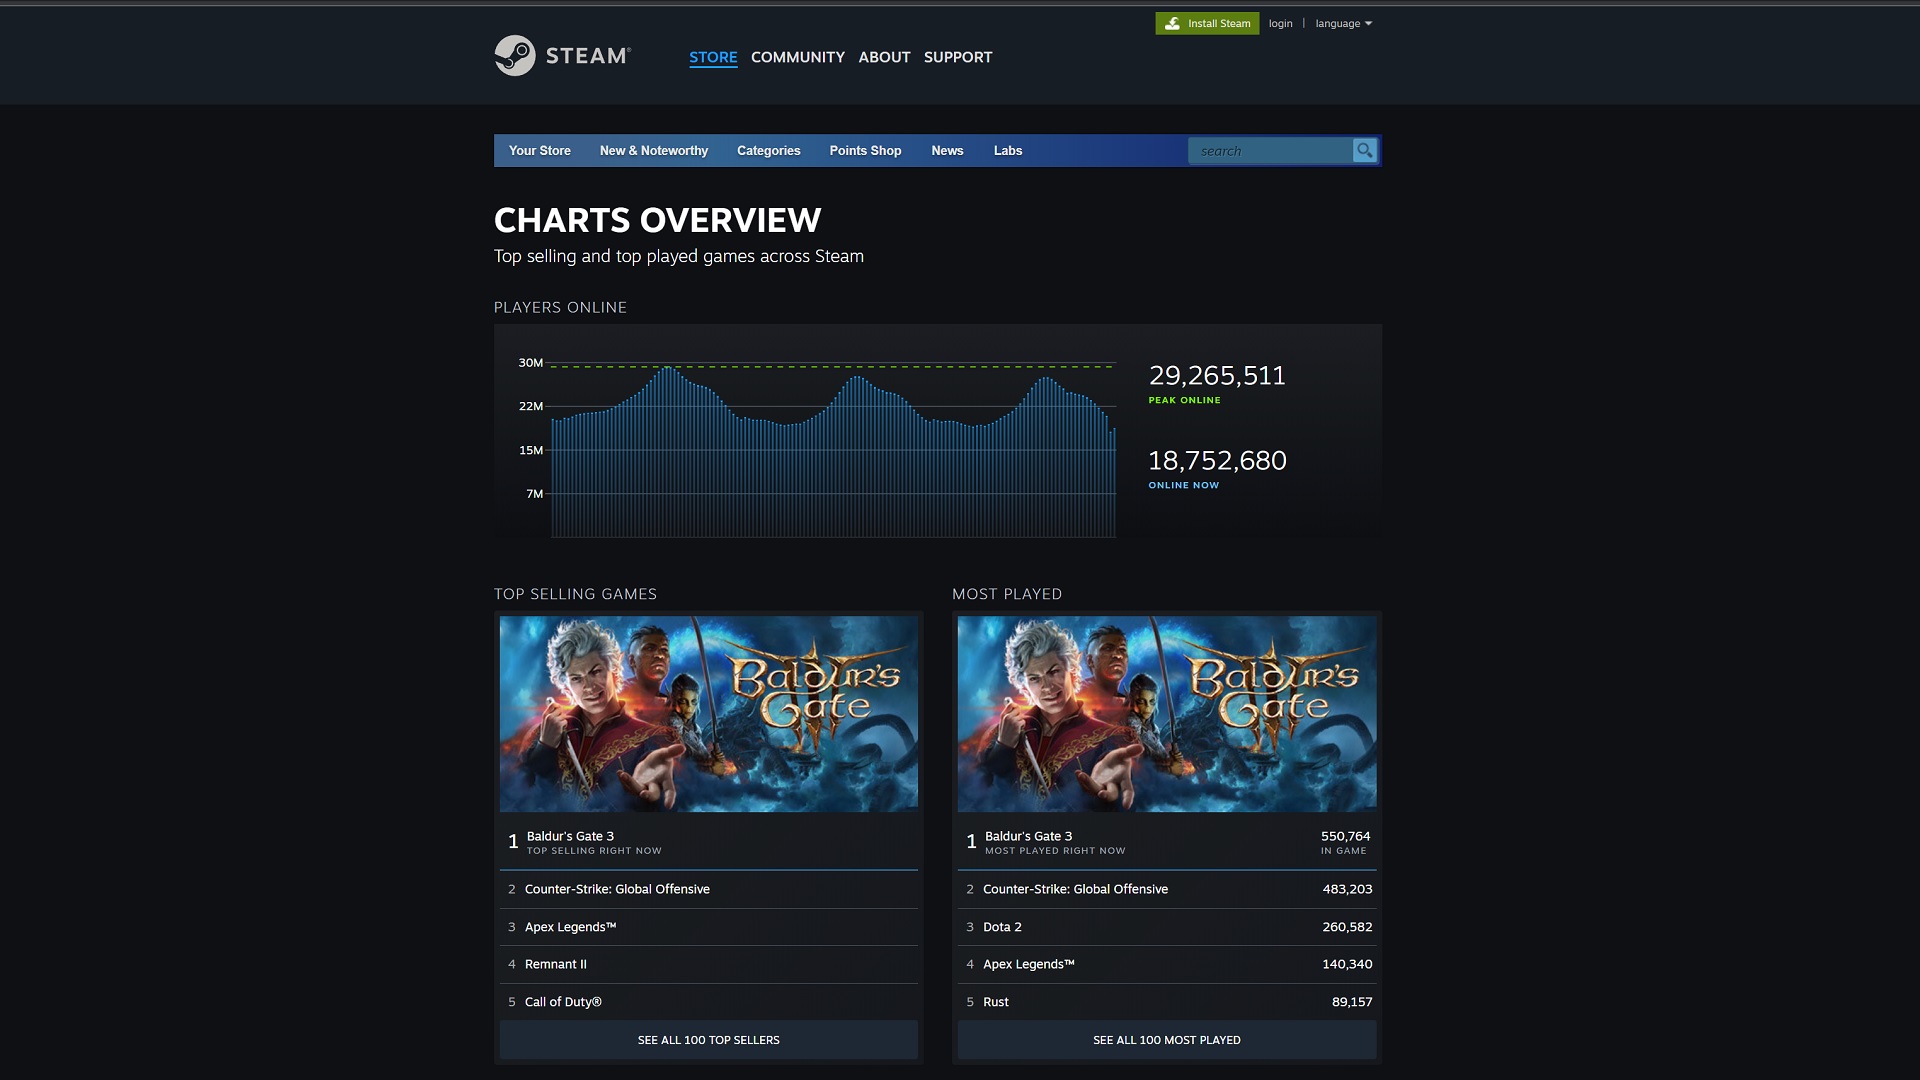Open Dota 2 from the Most Played list
Screen dimensions: 1920x1080
click(1002, 927)
